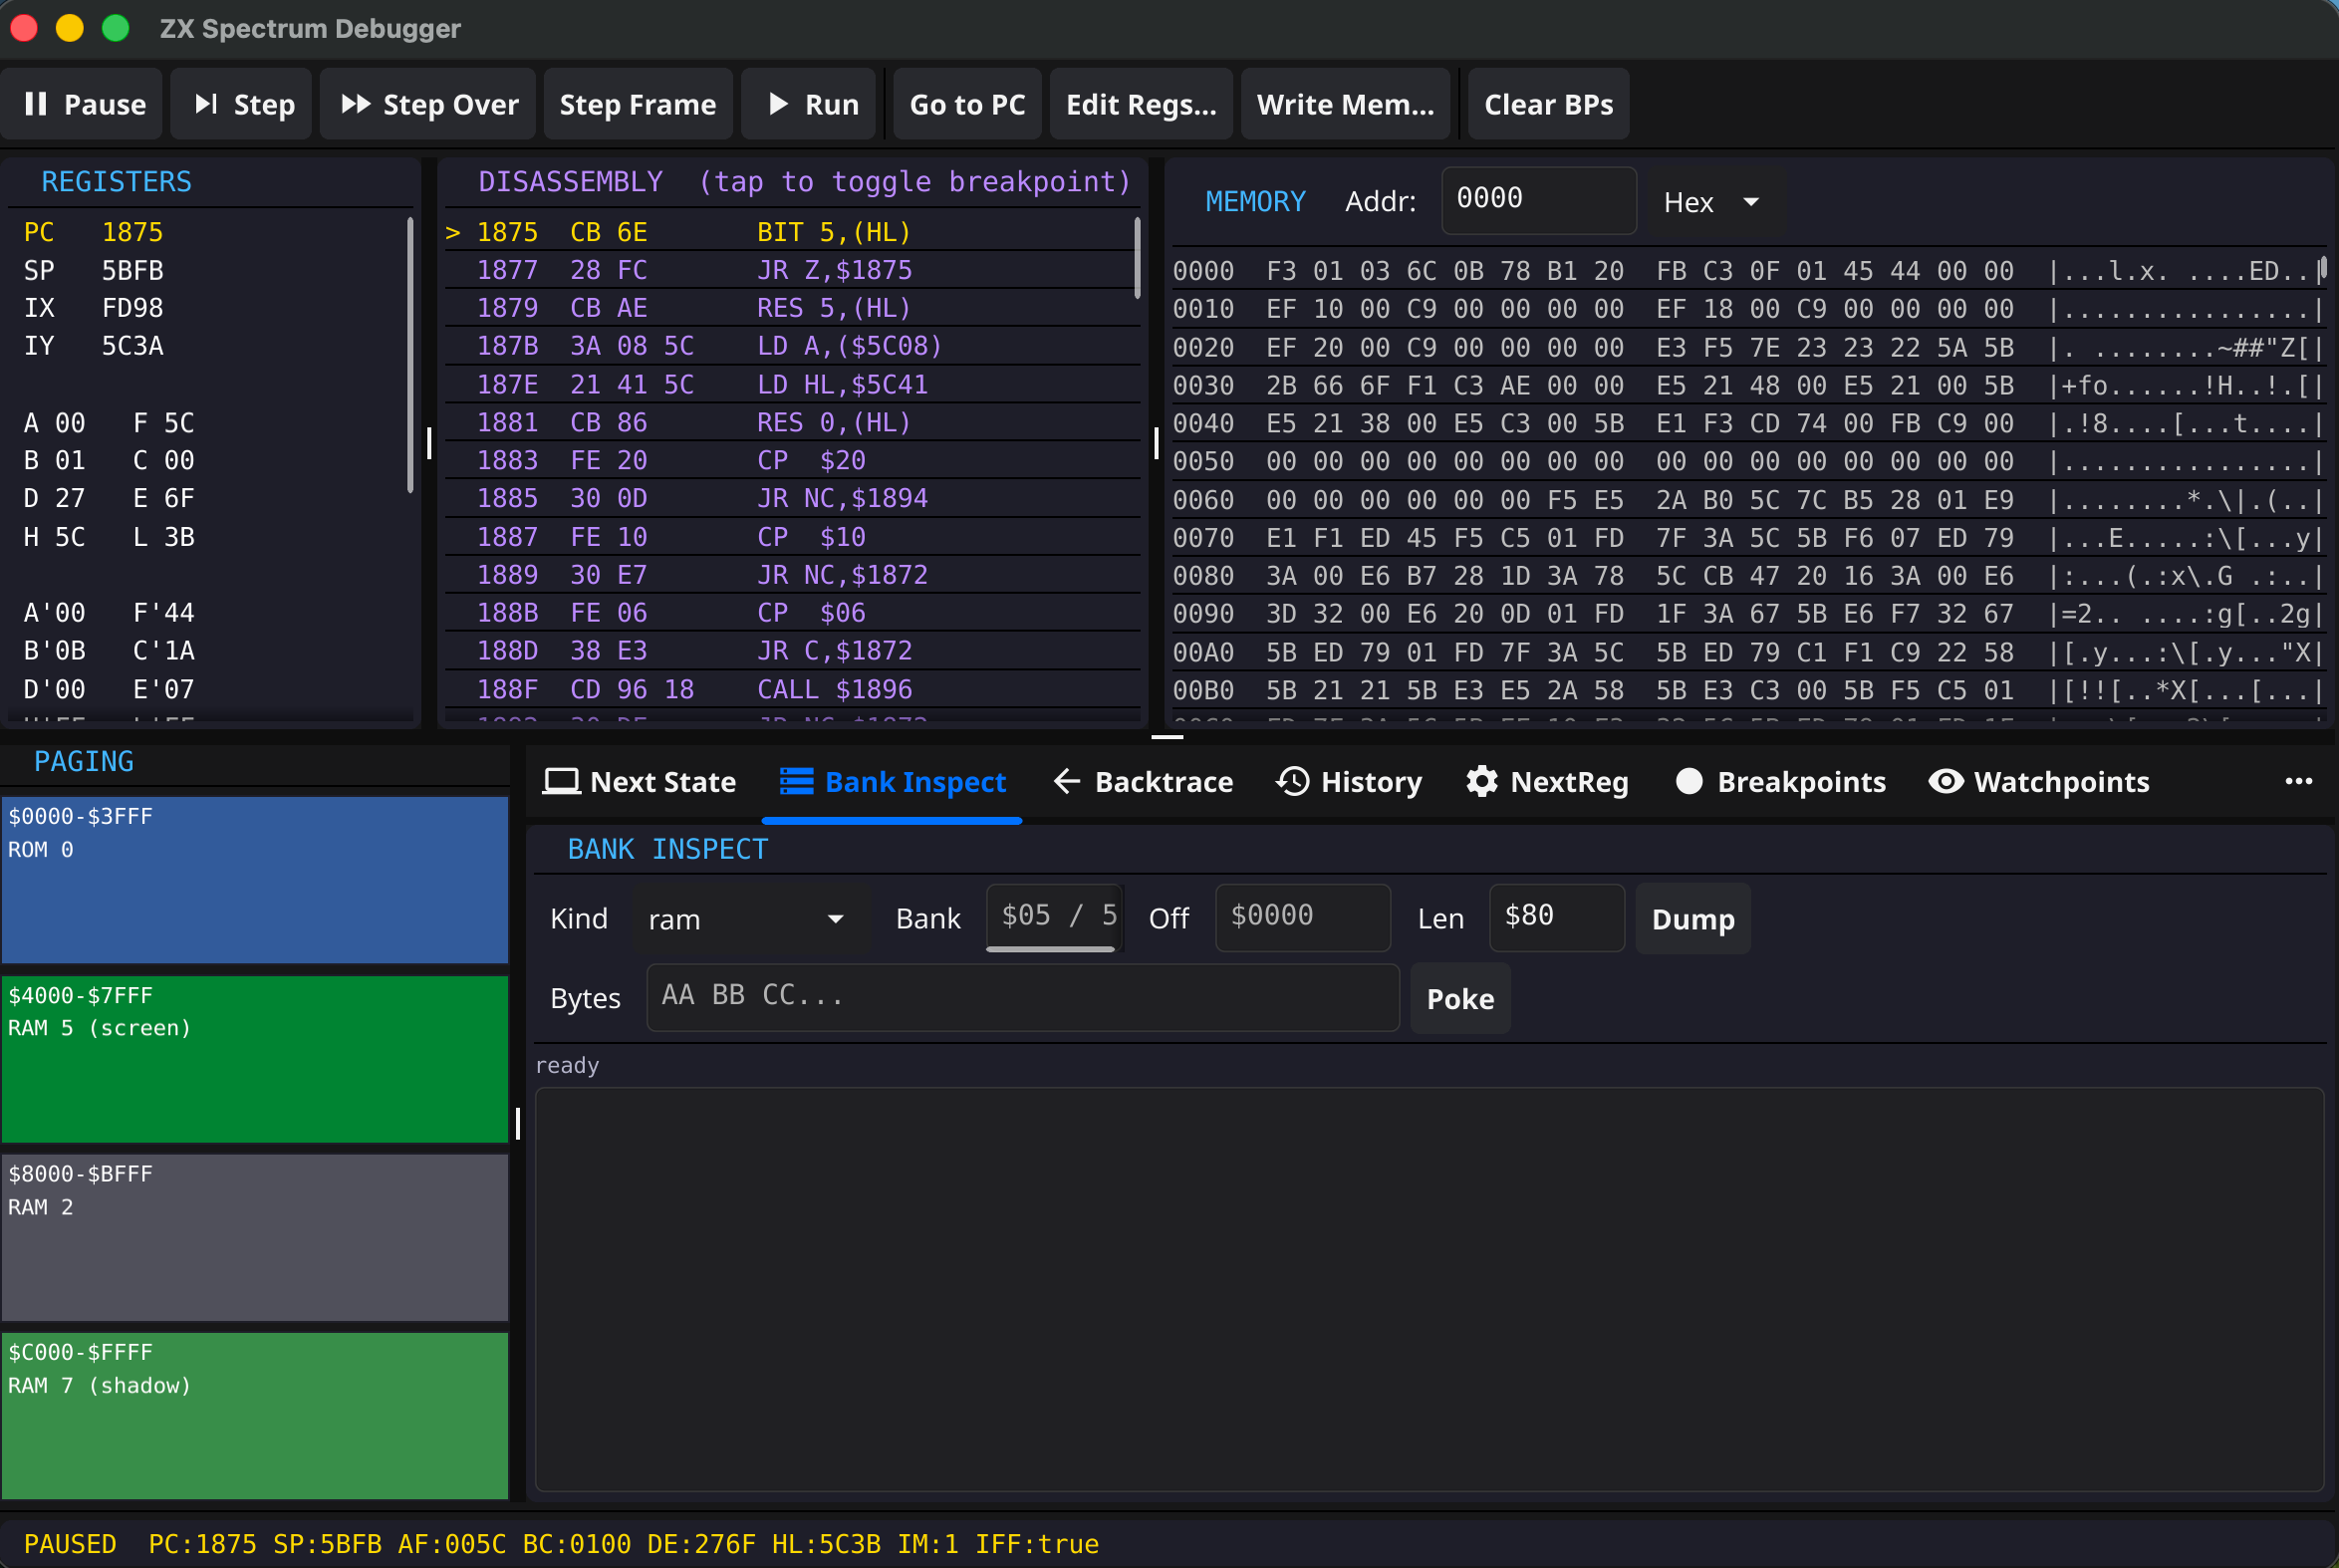Click the IX FD98 register row
This screenshot has width=2339, height=1568.
(208, 308)
